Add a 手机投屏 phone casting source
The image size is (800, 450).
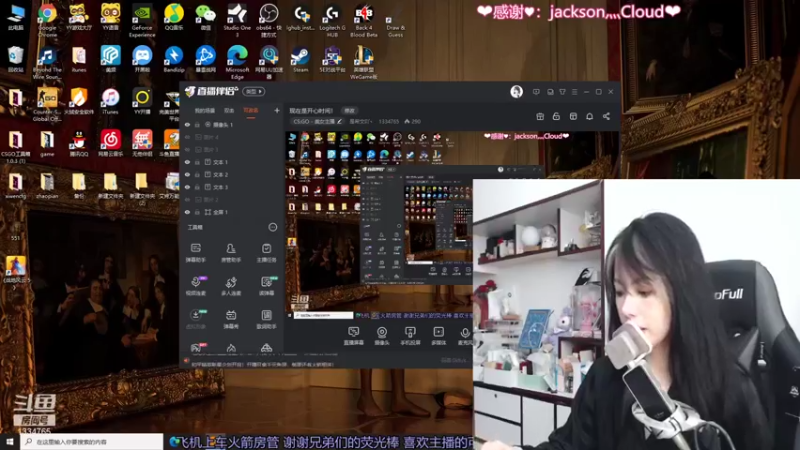click(x=410, y=336)
